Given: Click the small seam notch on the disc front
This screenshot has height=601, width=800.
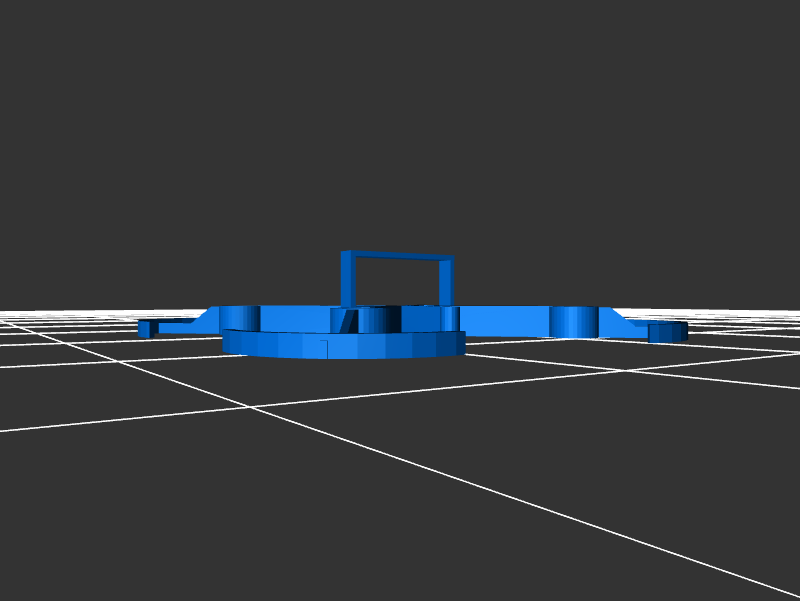Looking at the screenshot, I should [x=322, y=344].
